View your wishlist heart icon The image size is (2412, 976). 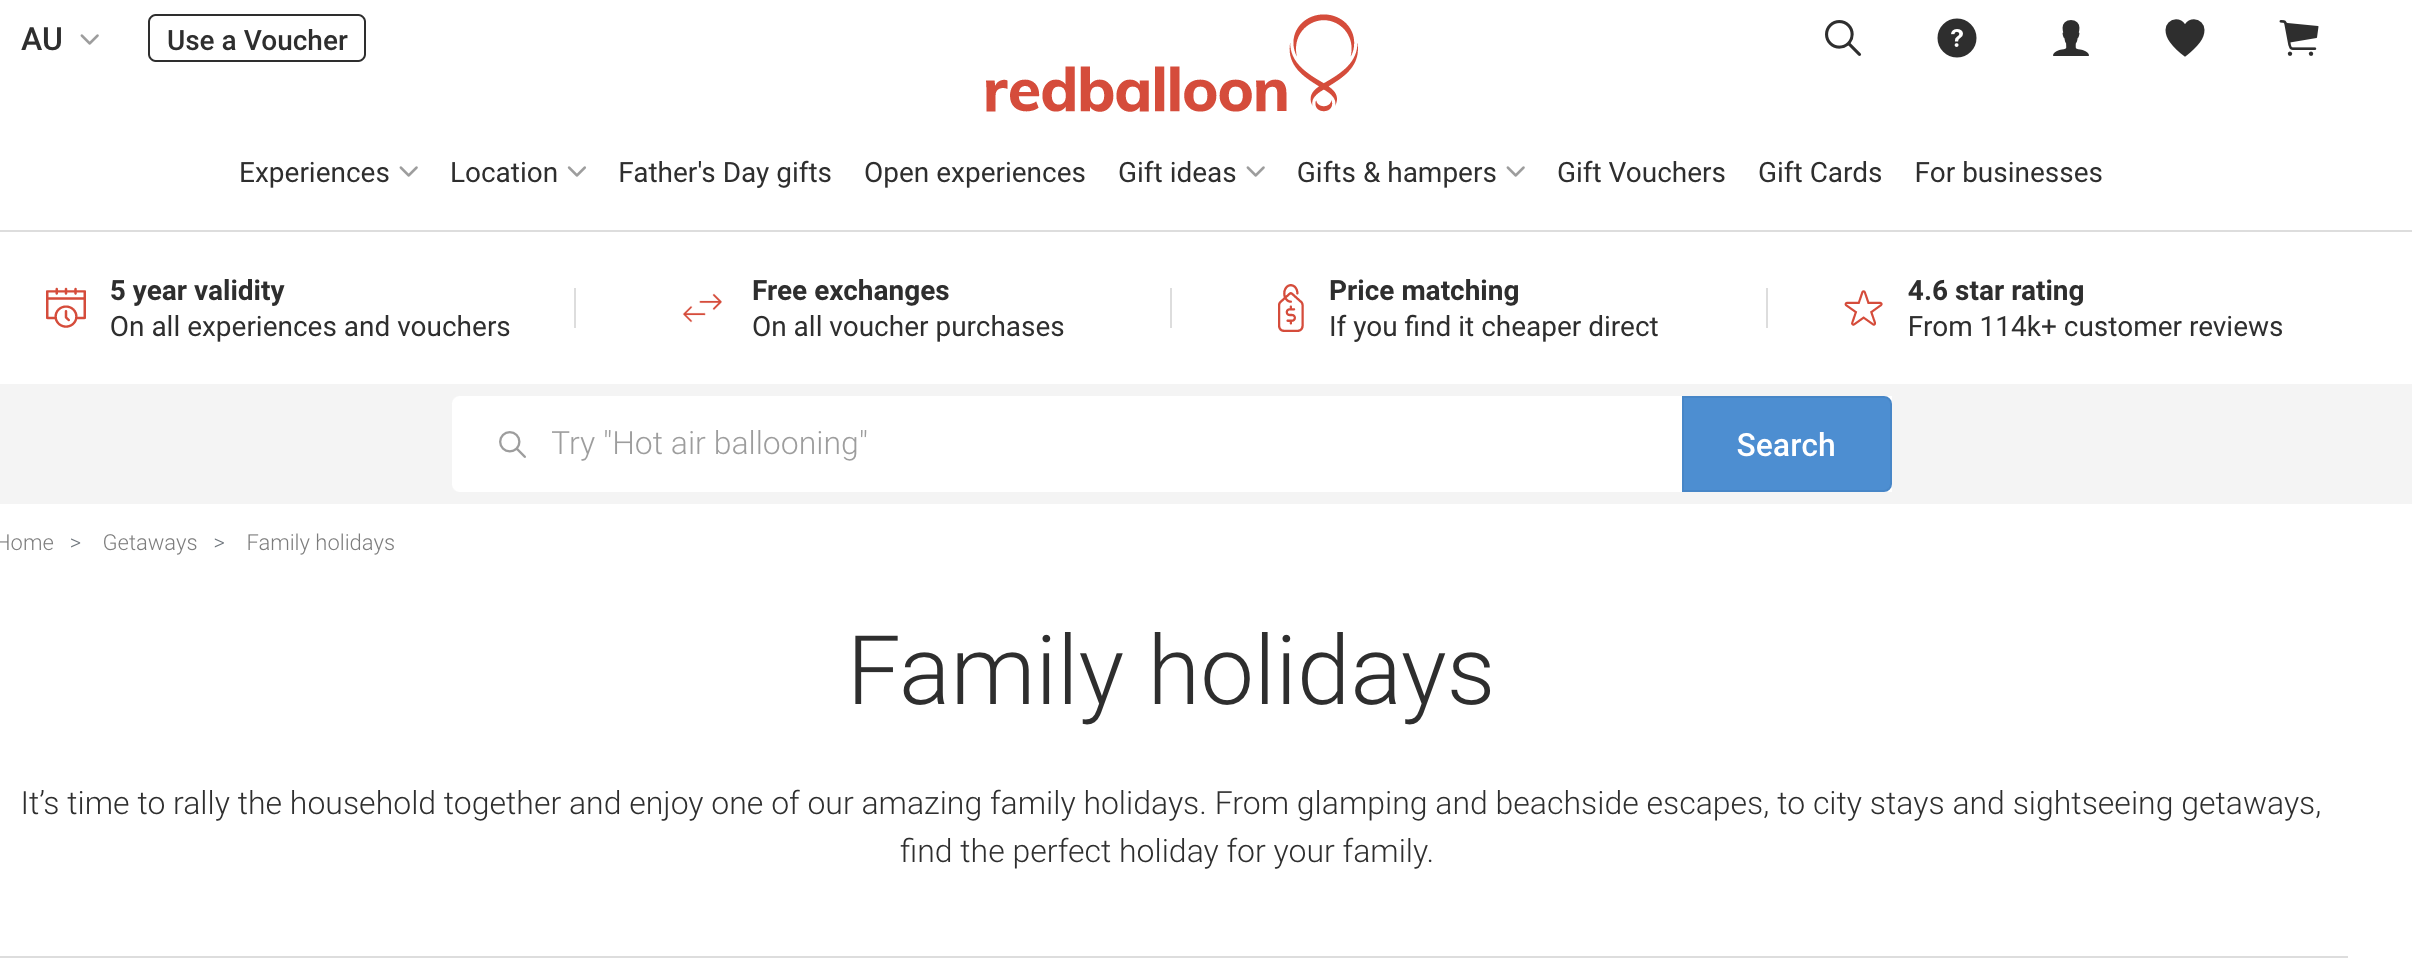2186,38
